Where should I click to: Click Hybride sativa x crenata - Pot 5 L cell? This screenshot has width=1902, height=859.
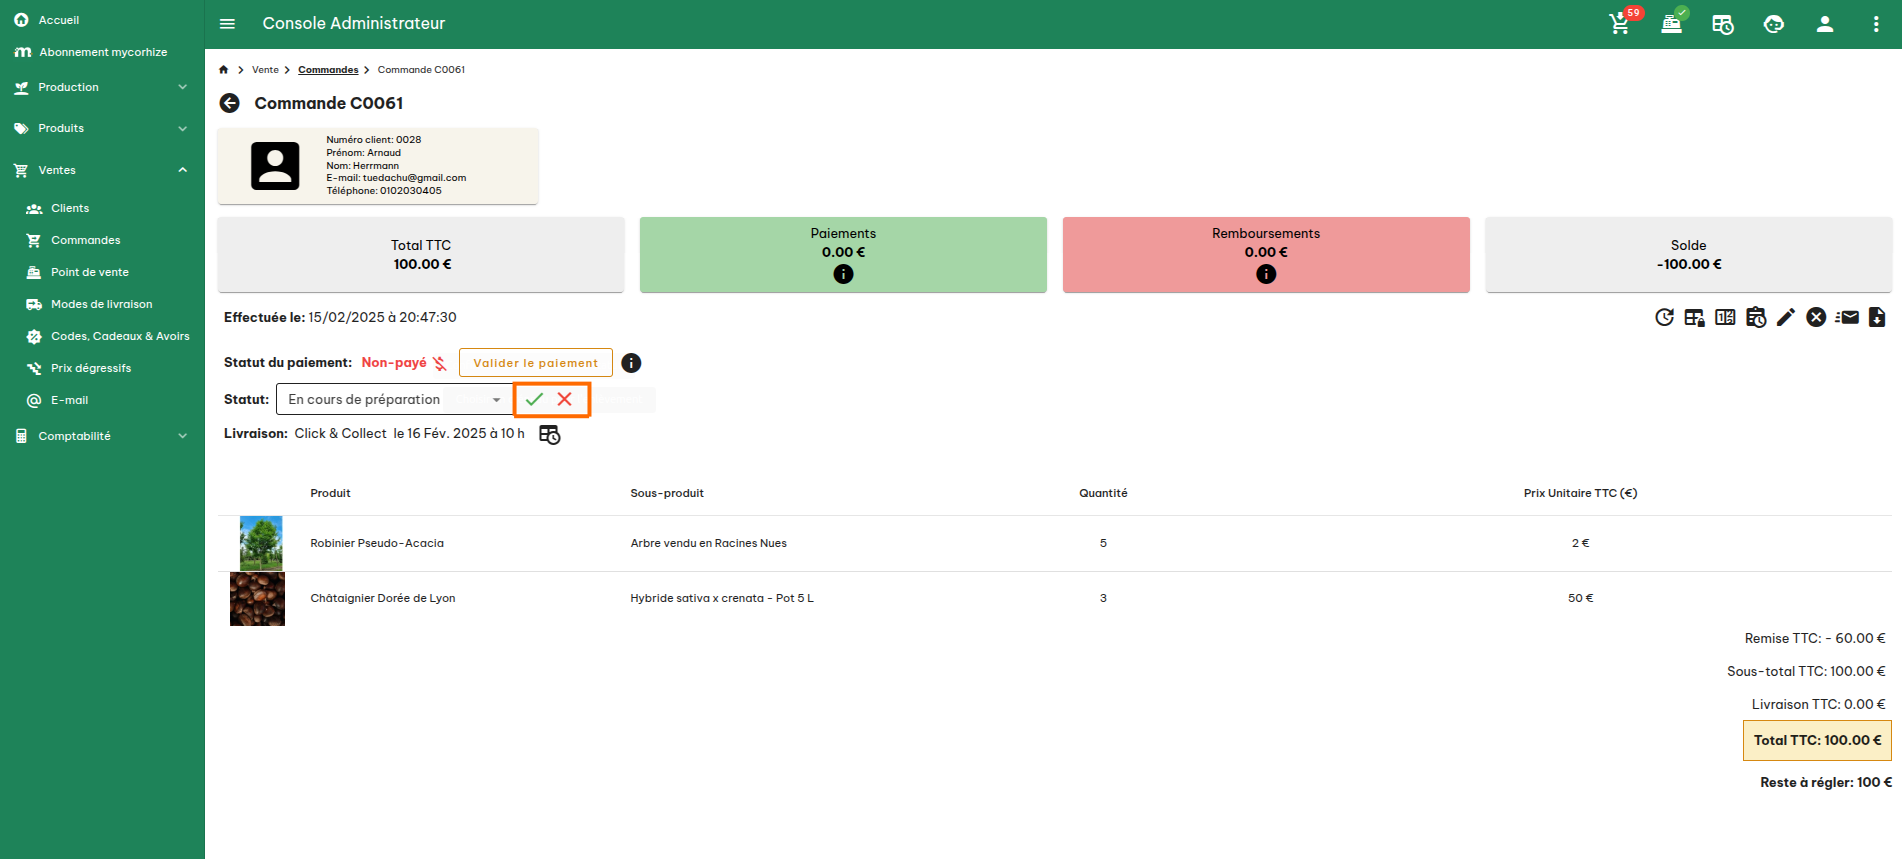(x=722, y=598)
